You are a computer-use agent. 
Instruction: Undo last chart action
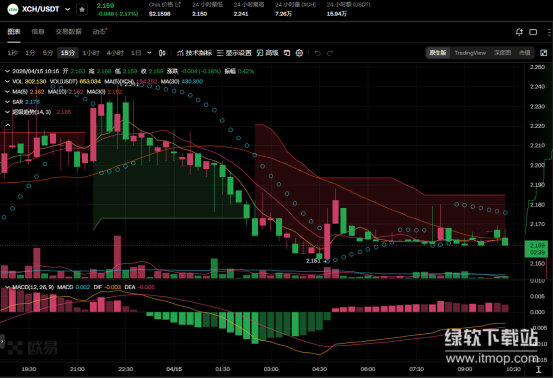pos(317,53)
